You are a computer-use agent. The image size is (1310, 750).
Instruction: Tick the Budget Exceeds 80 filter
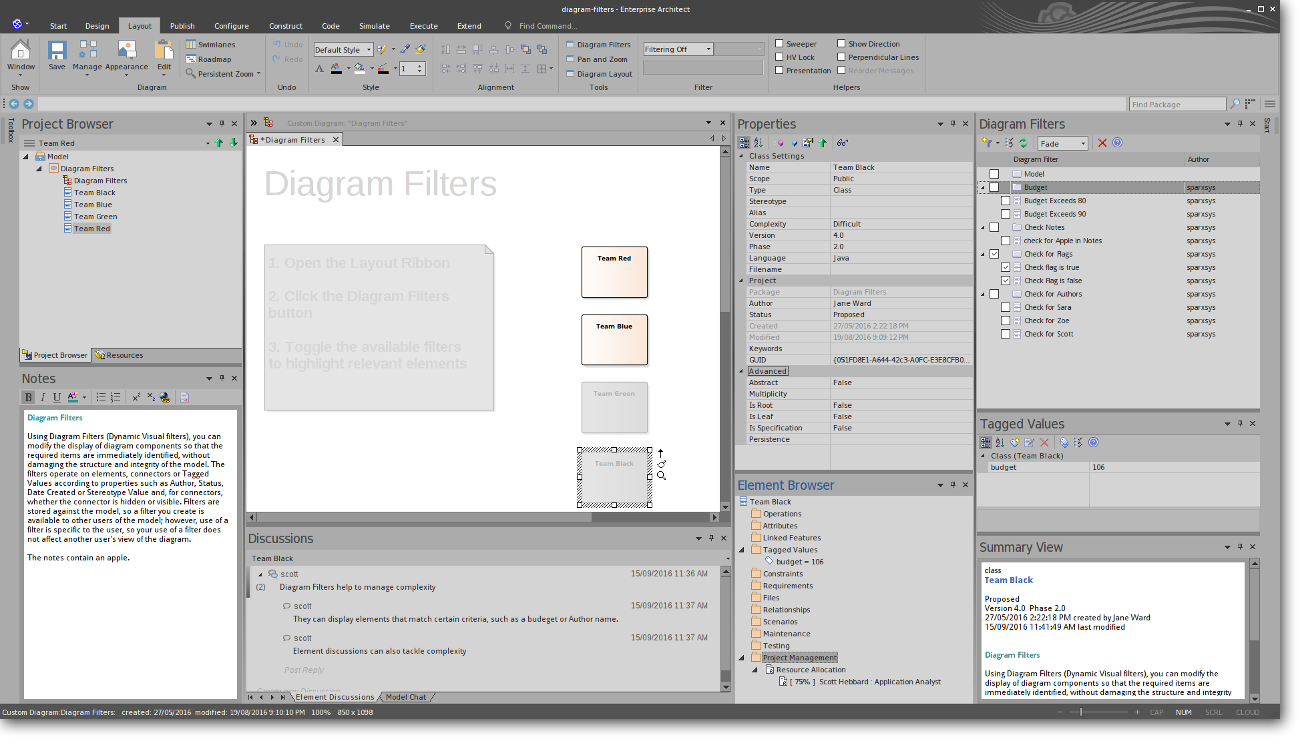tap(1006, 201)
